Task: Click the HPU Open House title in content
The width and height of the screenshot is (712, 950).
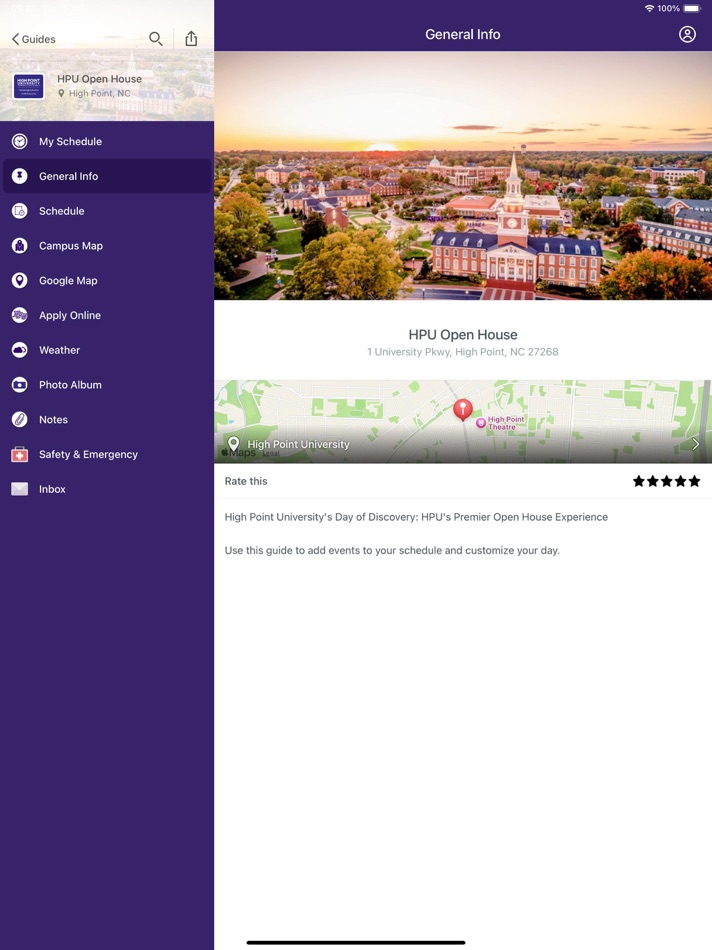Action: pos(463,335)
